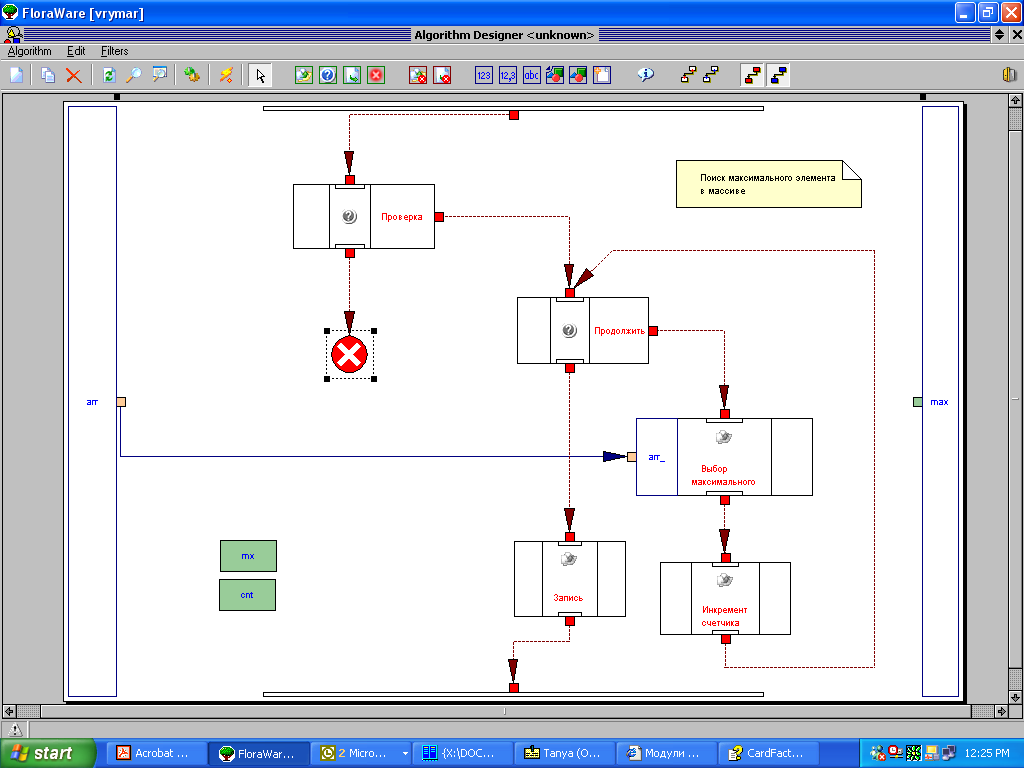Click the 'abc' string variable icon
The width and height of the screenshot is (1024, 768).
(x=532, y=75)
